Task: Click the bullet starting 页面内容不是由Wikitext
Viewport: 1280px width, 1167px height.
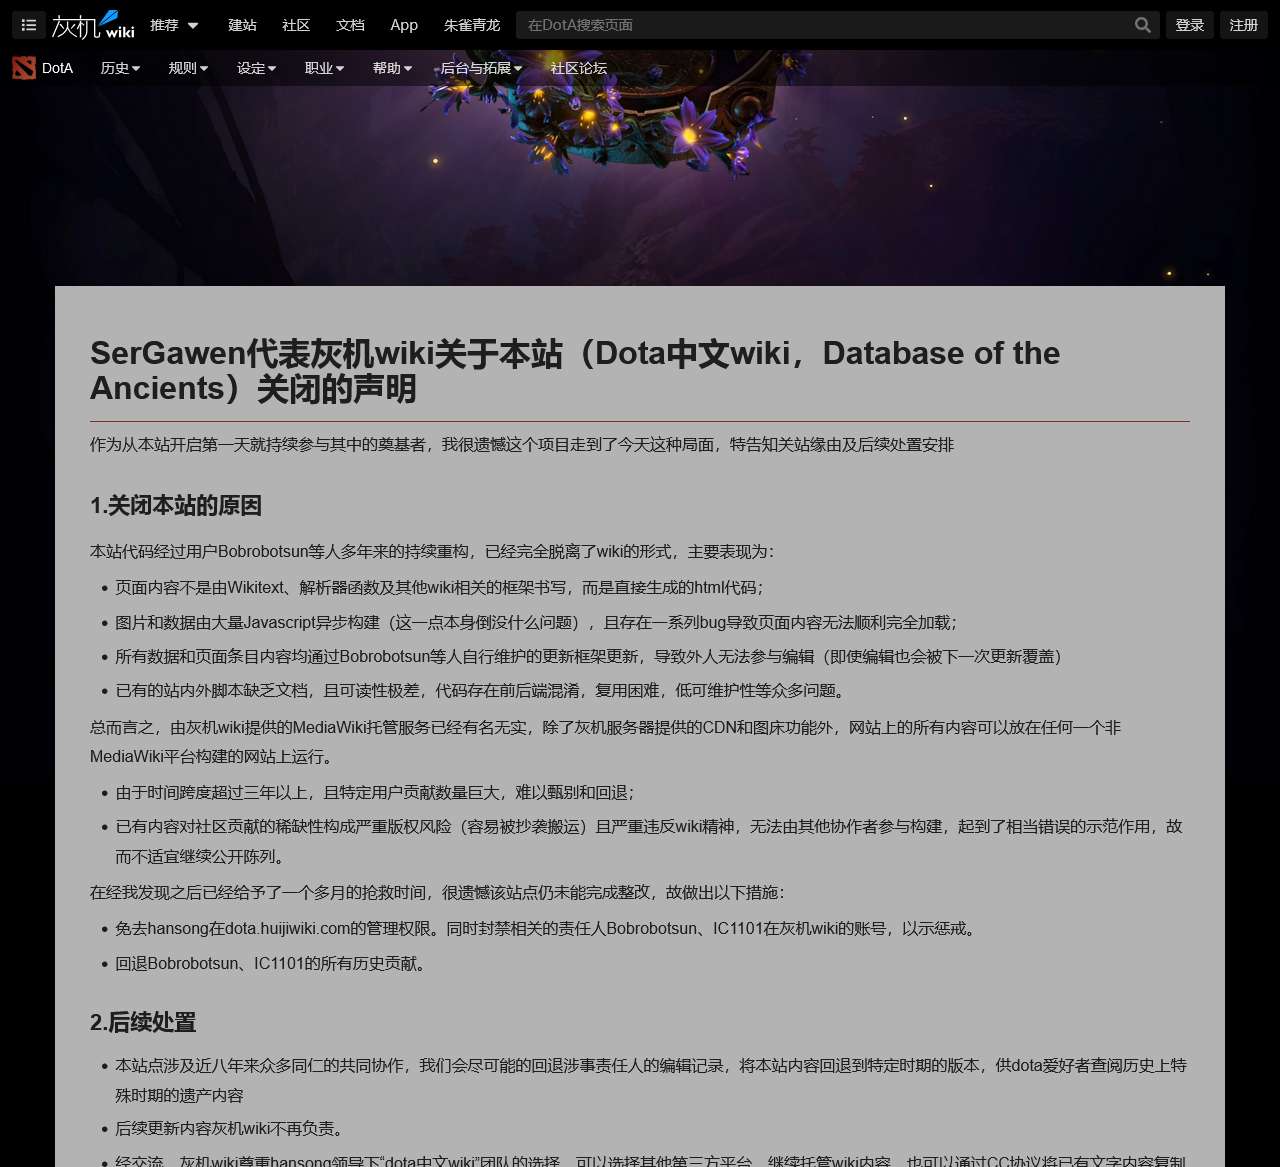Action: point(441,587)
